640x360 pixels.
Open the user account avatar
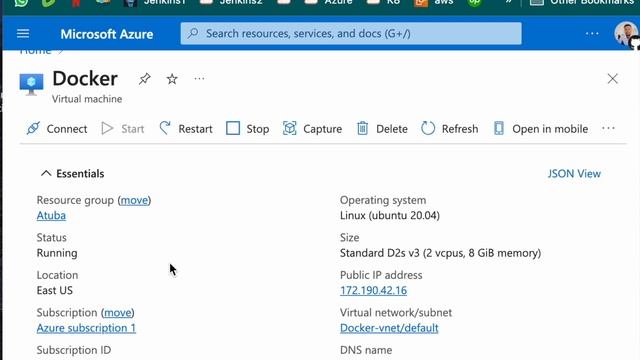click(x=626, y=33)
